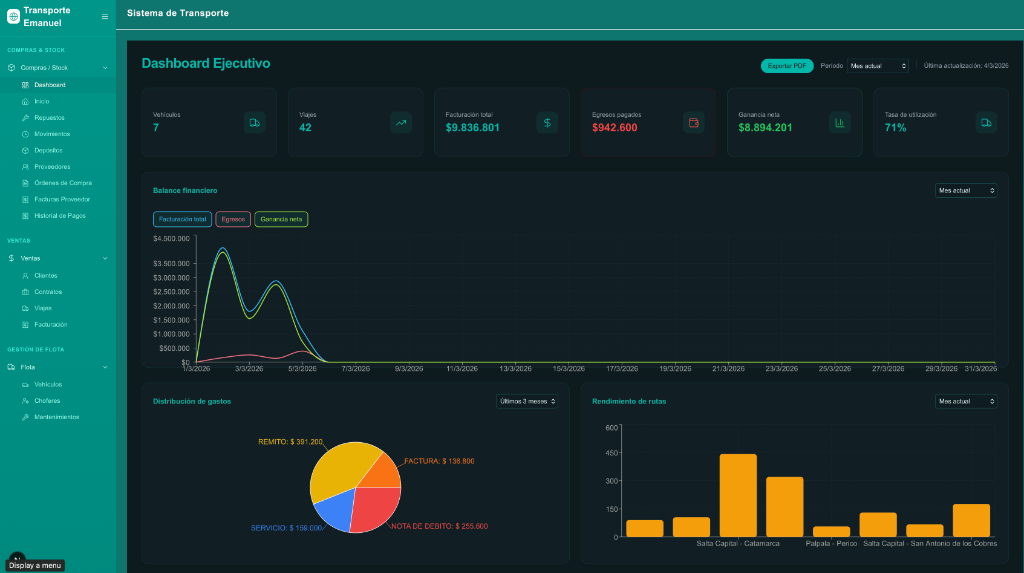
Task: Open Repuestos in the sidebar
Action: [x=48, y=118]
